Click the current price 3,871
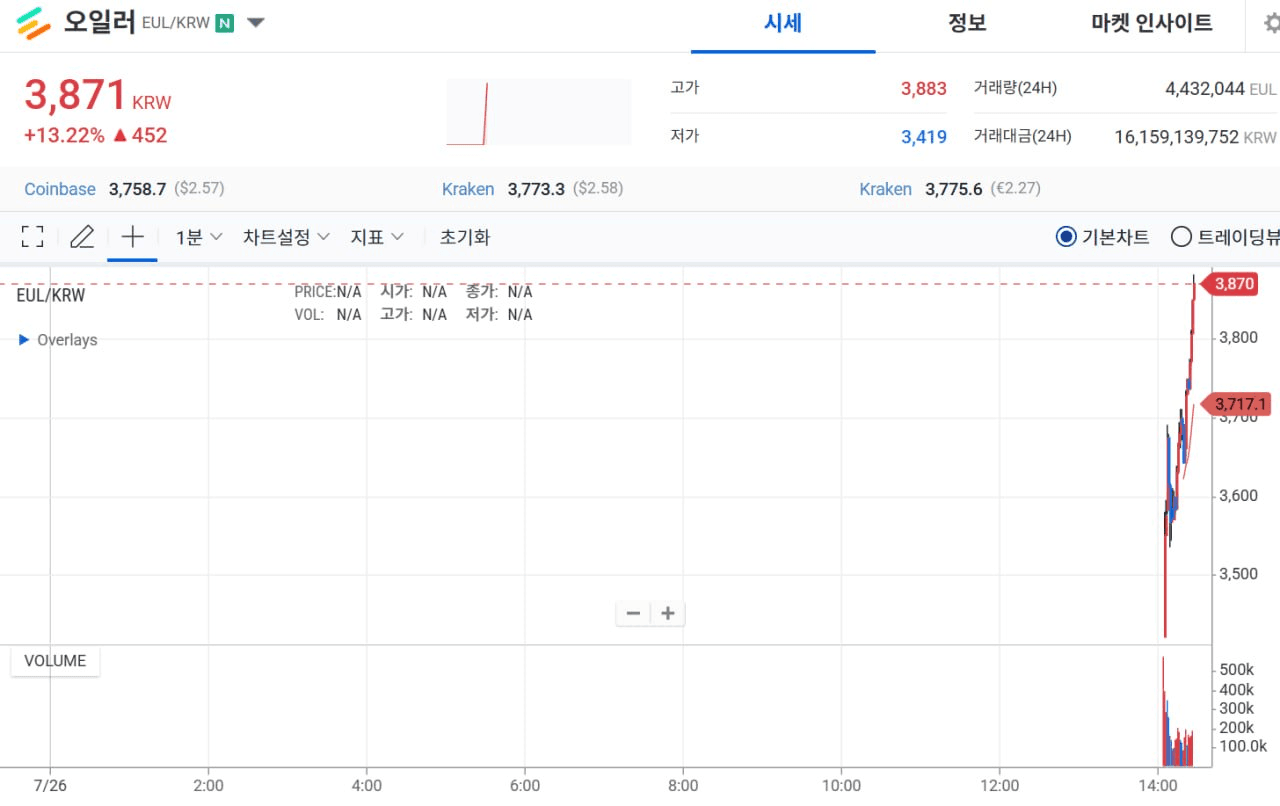Screen dimensions: 1280x806 click(x=76, y=96)
